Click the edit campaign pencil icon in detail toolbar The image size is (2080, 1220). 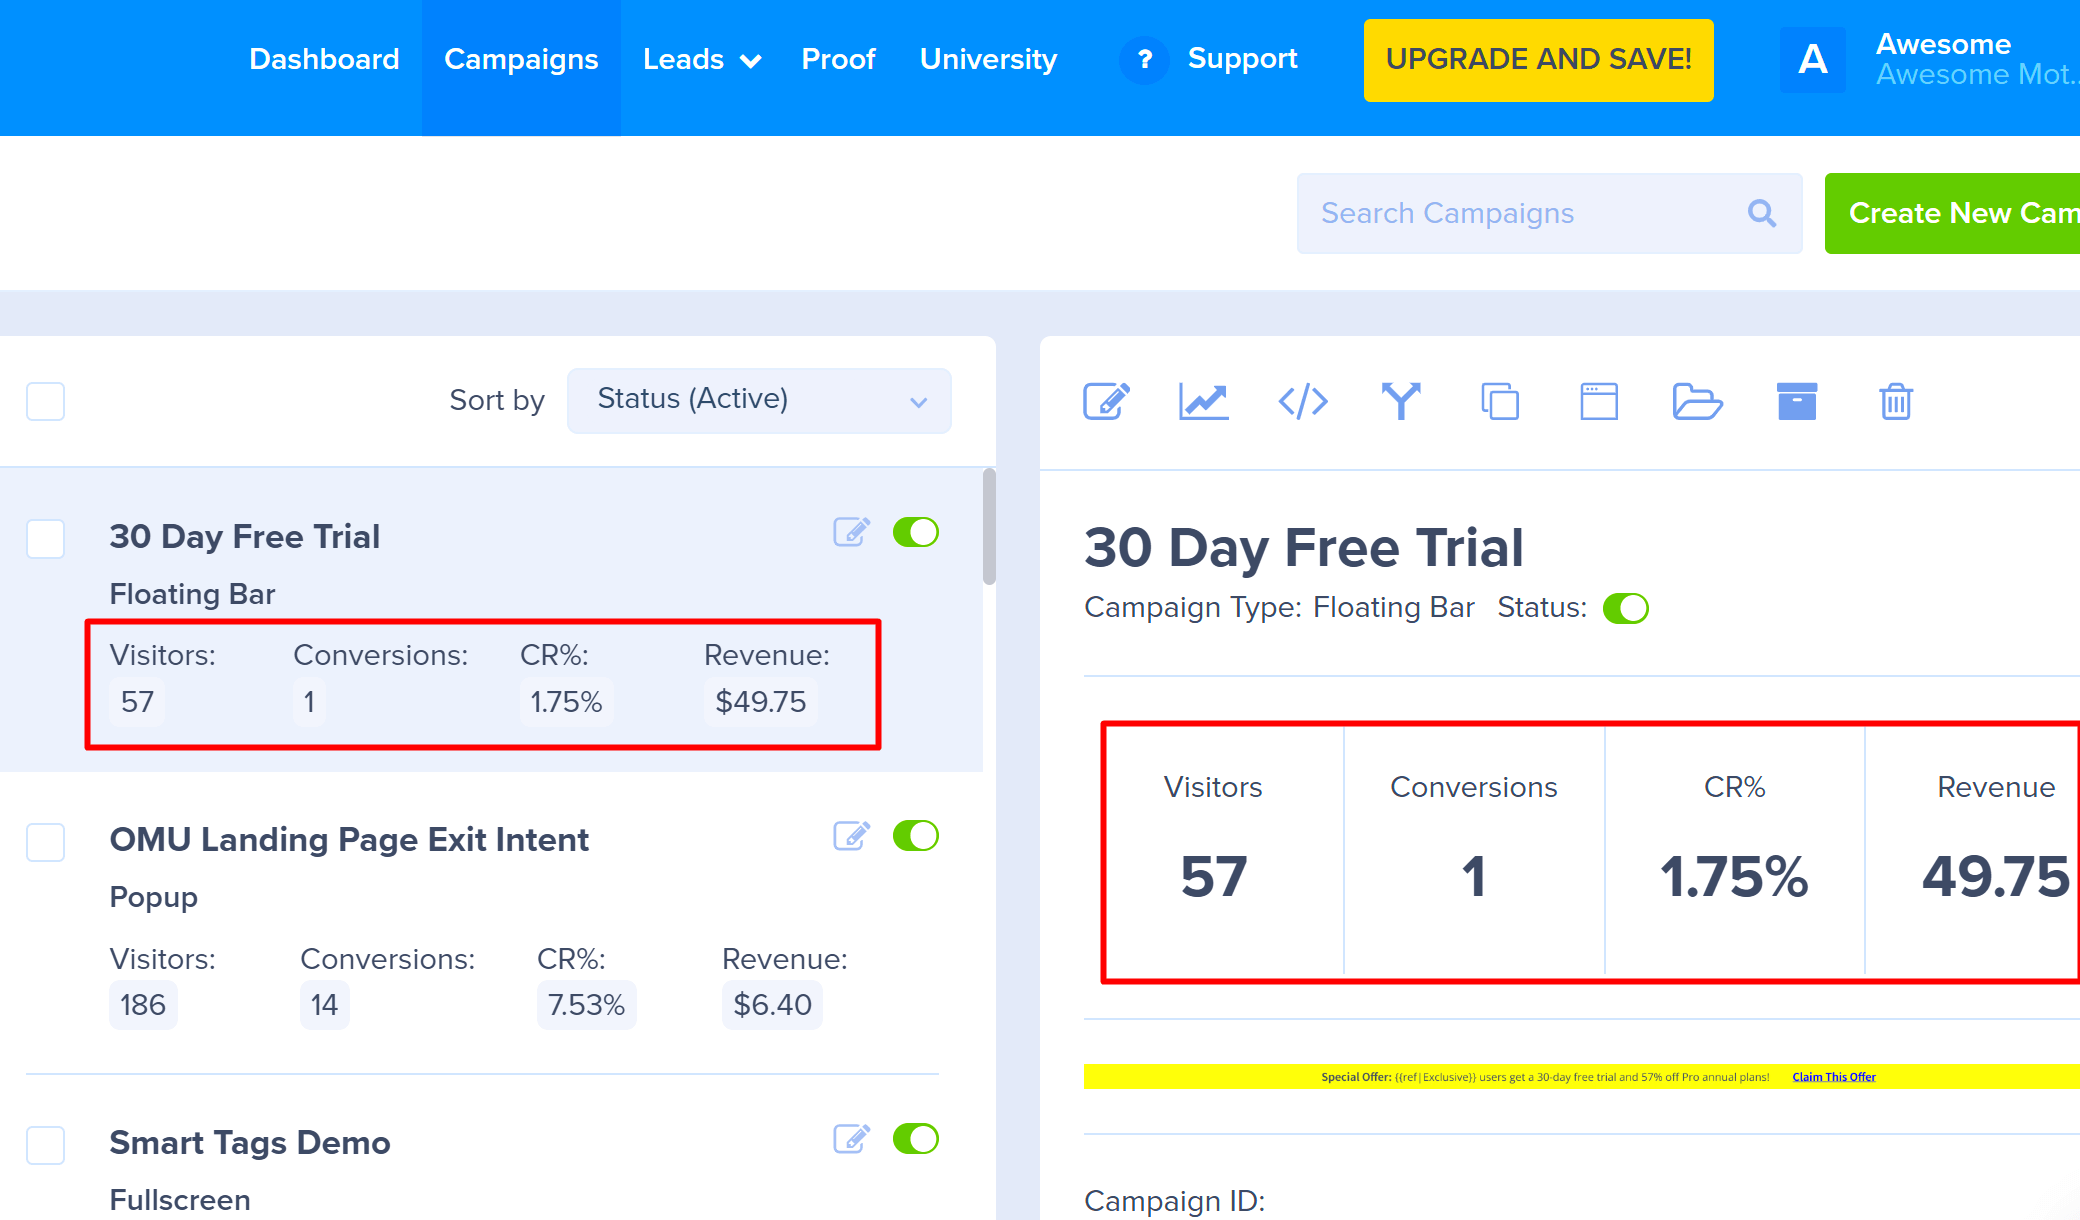1106,402
